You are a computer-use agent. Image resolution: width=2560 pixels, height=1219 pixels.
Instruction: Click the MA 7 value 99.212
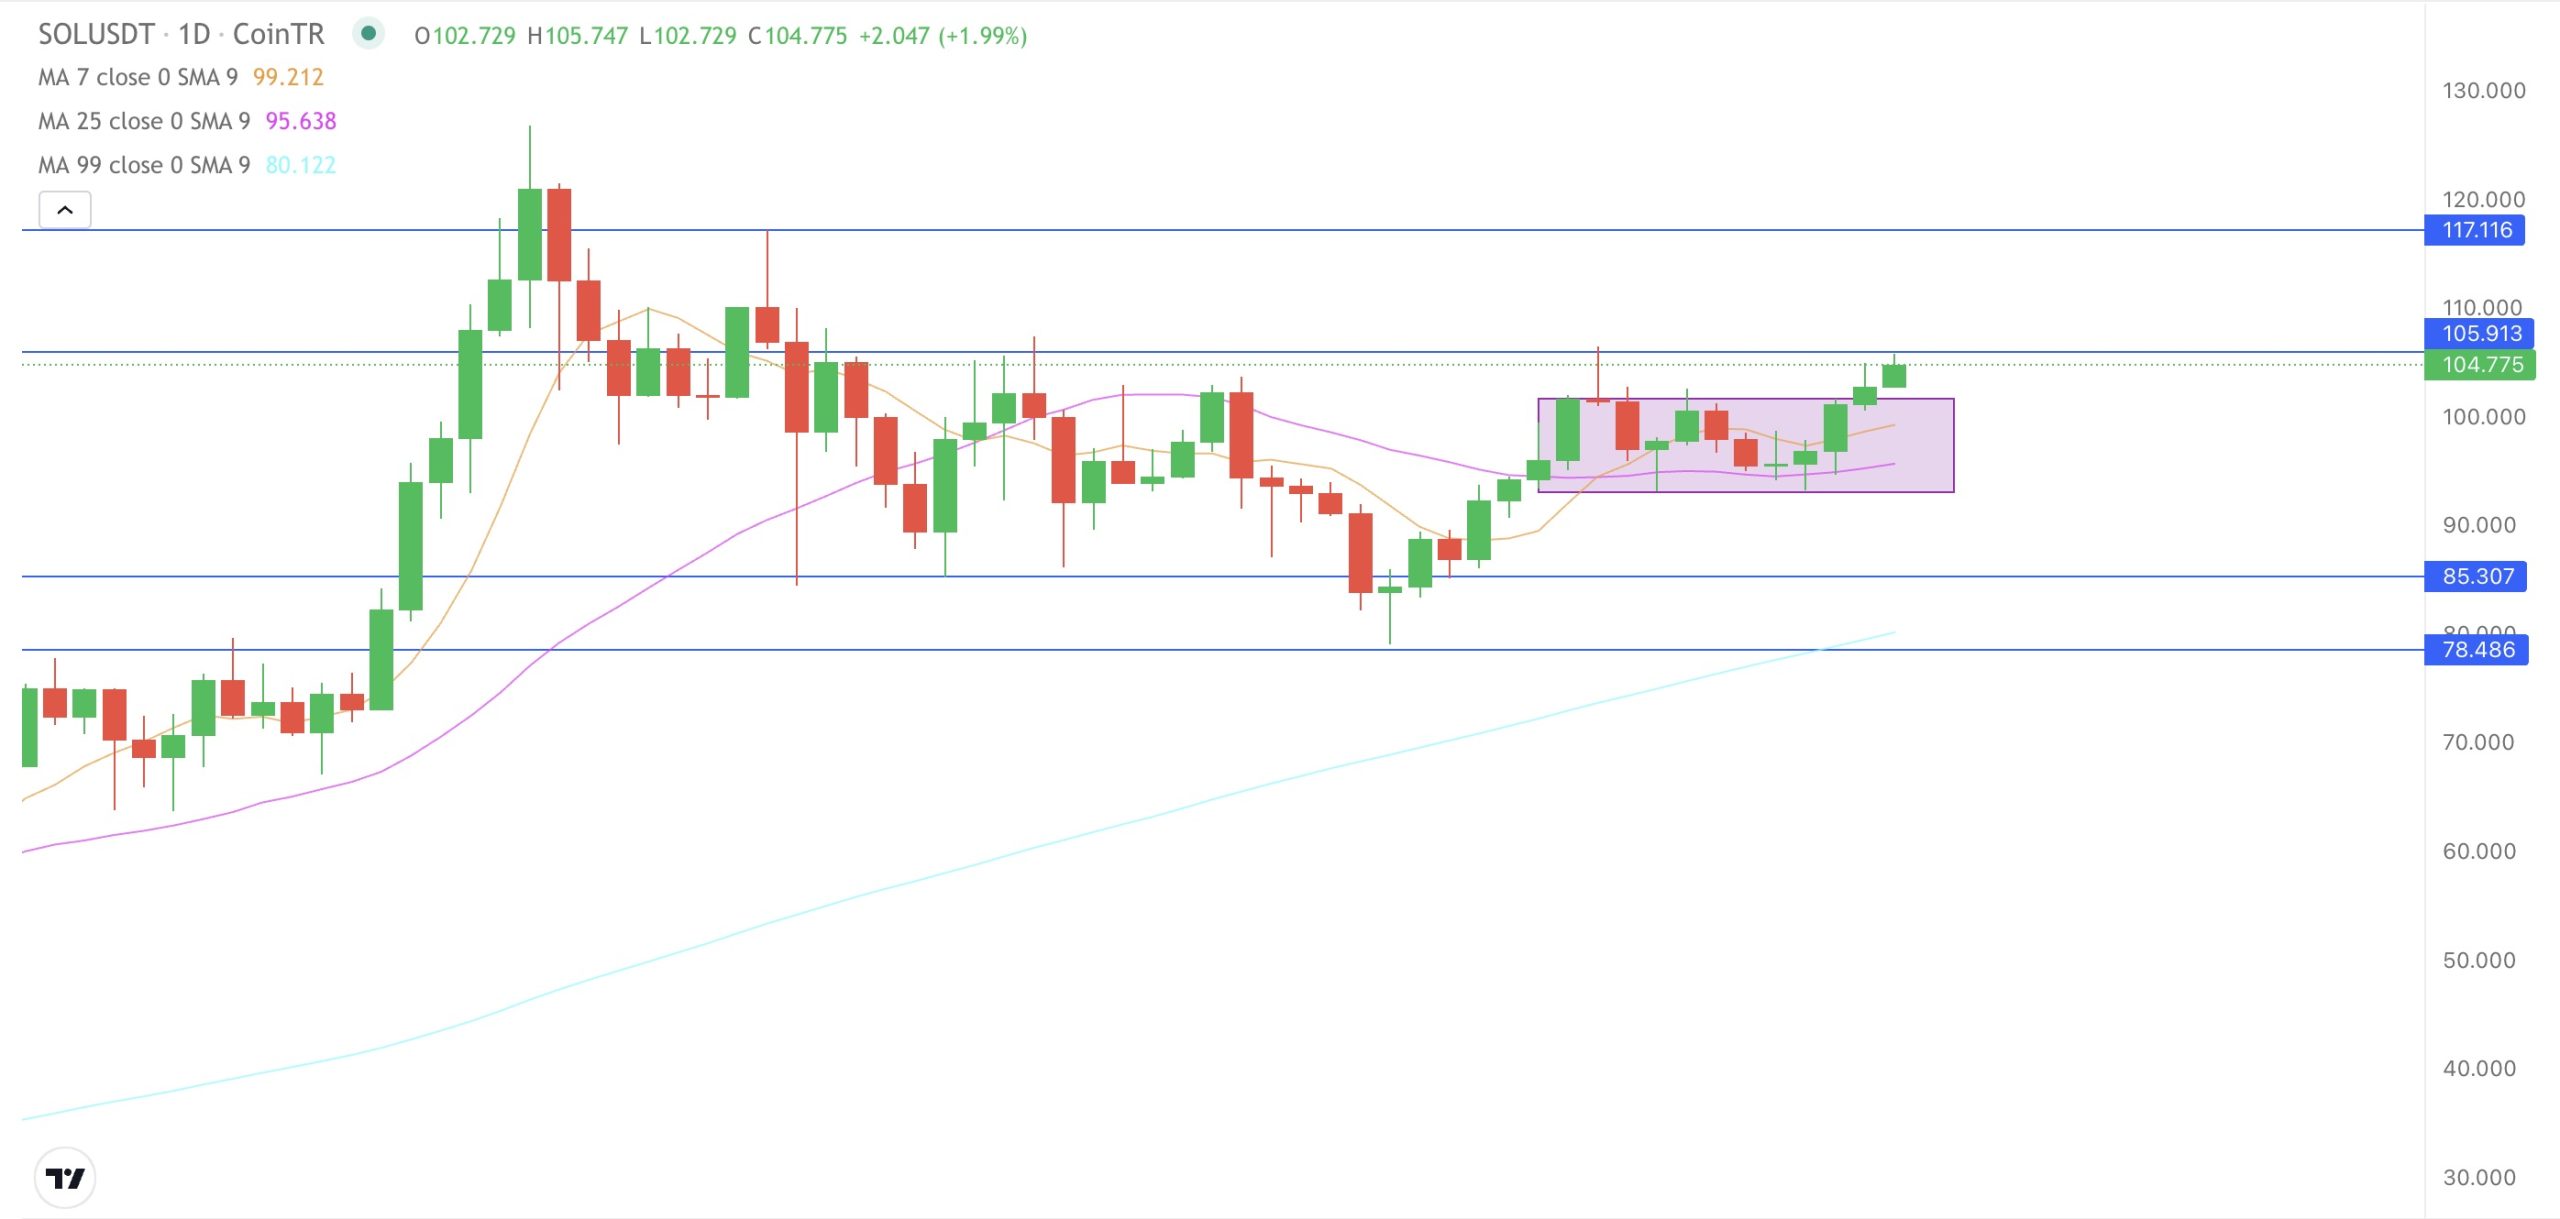(288, 78)
